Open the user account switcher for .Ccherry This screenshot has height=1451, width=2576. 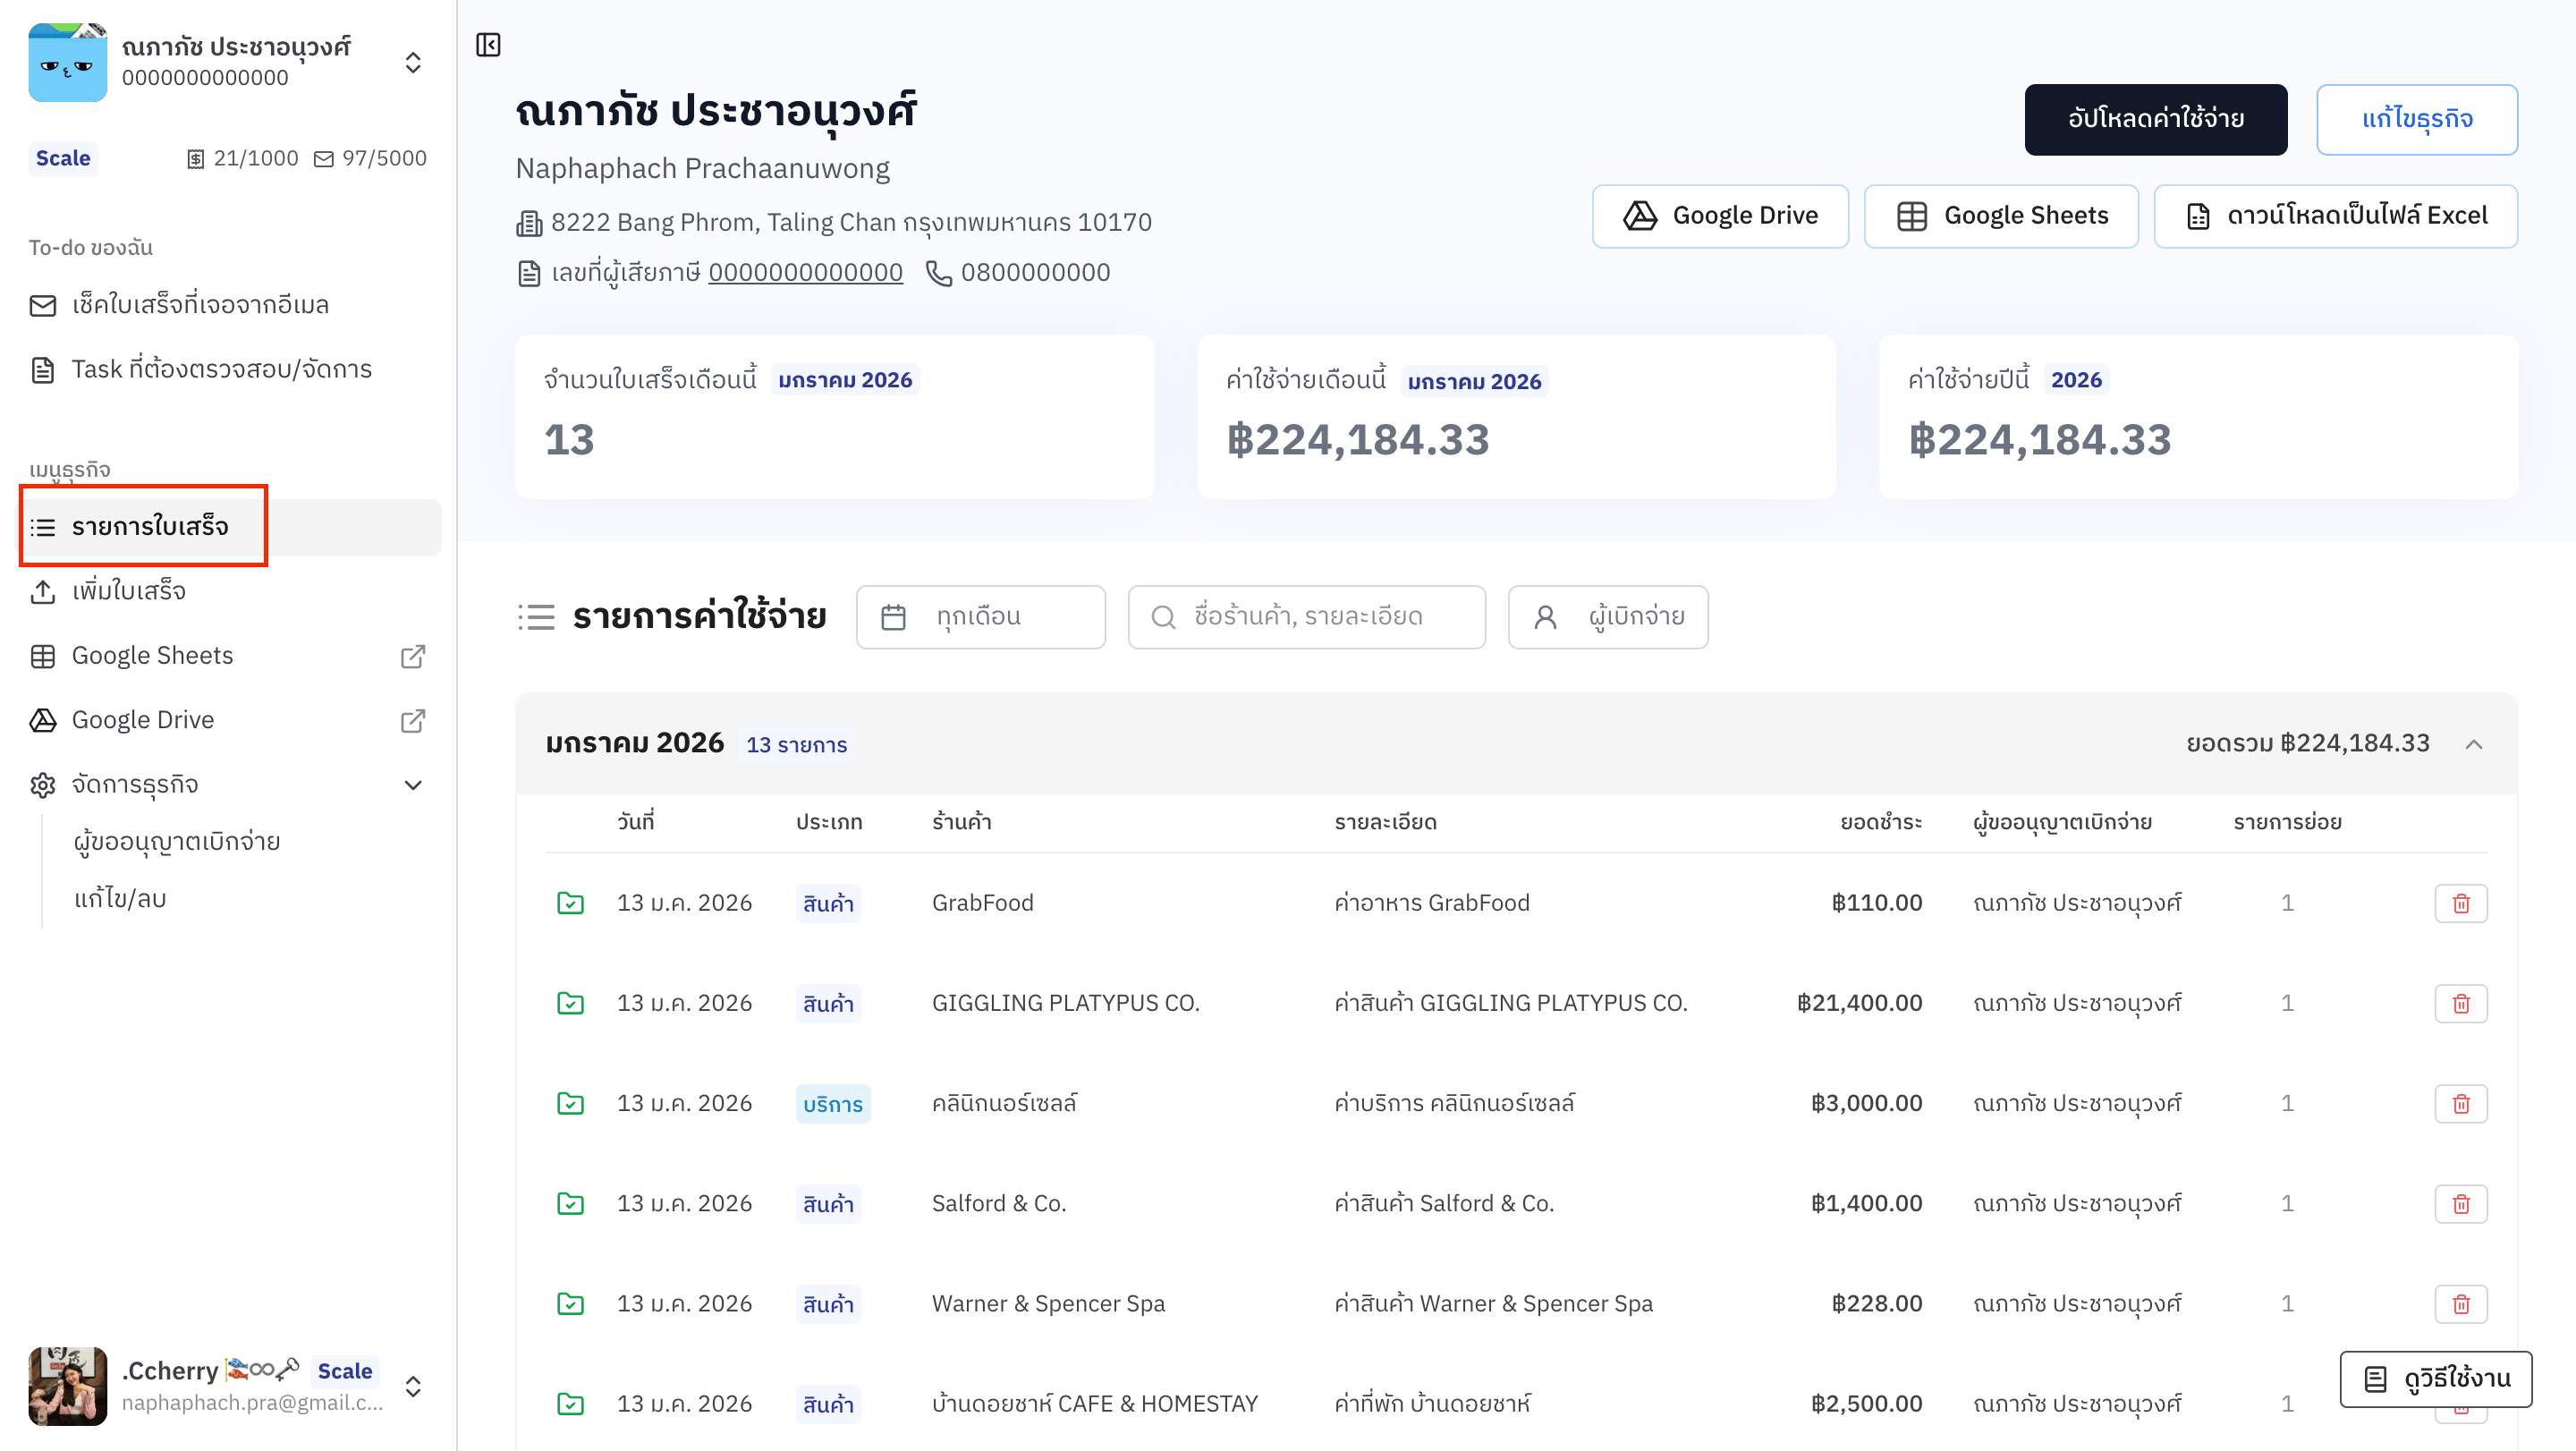(x=413, y=1385)
